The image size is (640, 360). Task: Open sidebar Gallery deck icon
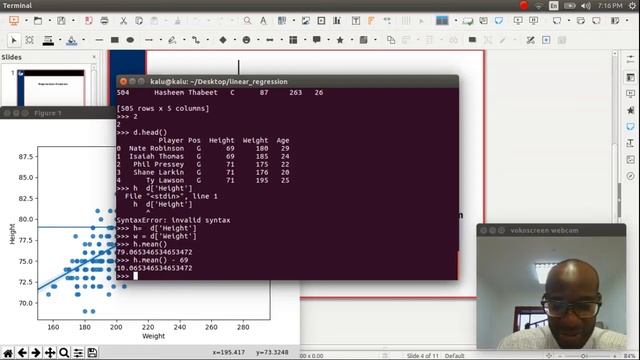pos(630,160)
